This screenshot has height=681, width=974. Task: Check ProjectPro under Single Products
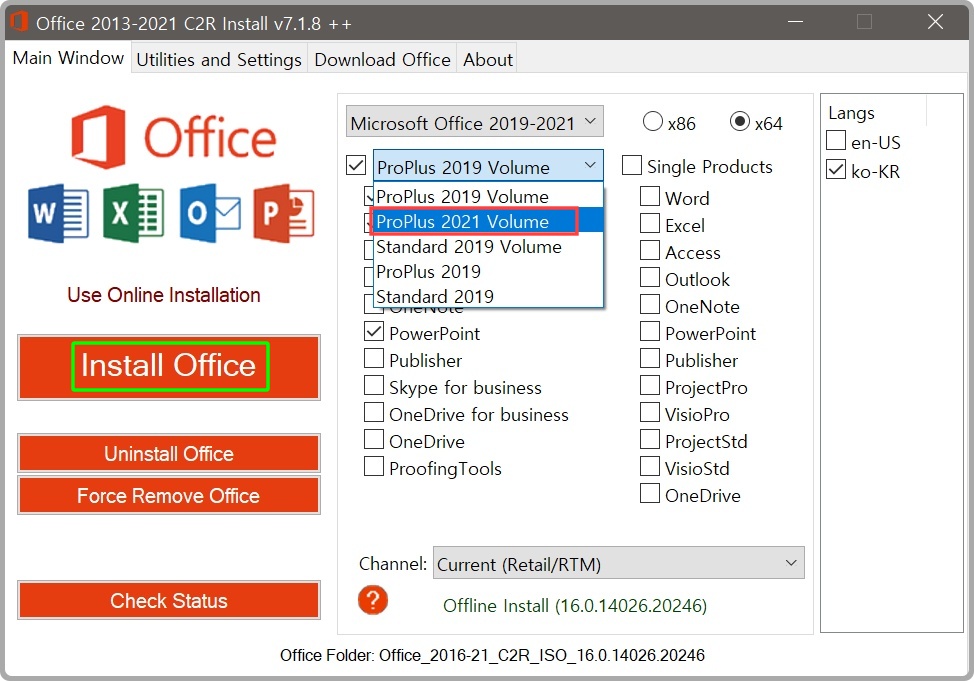(650, 386)
